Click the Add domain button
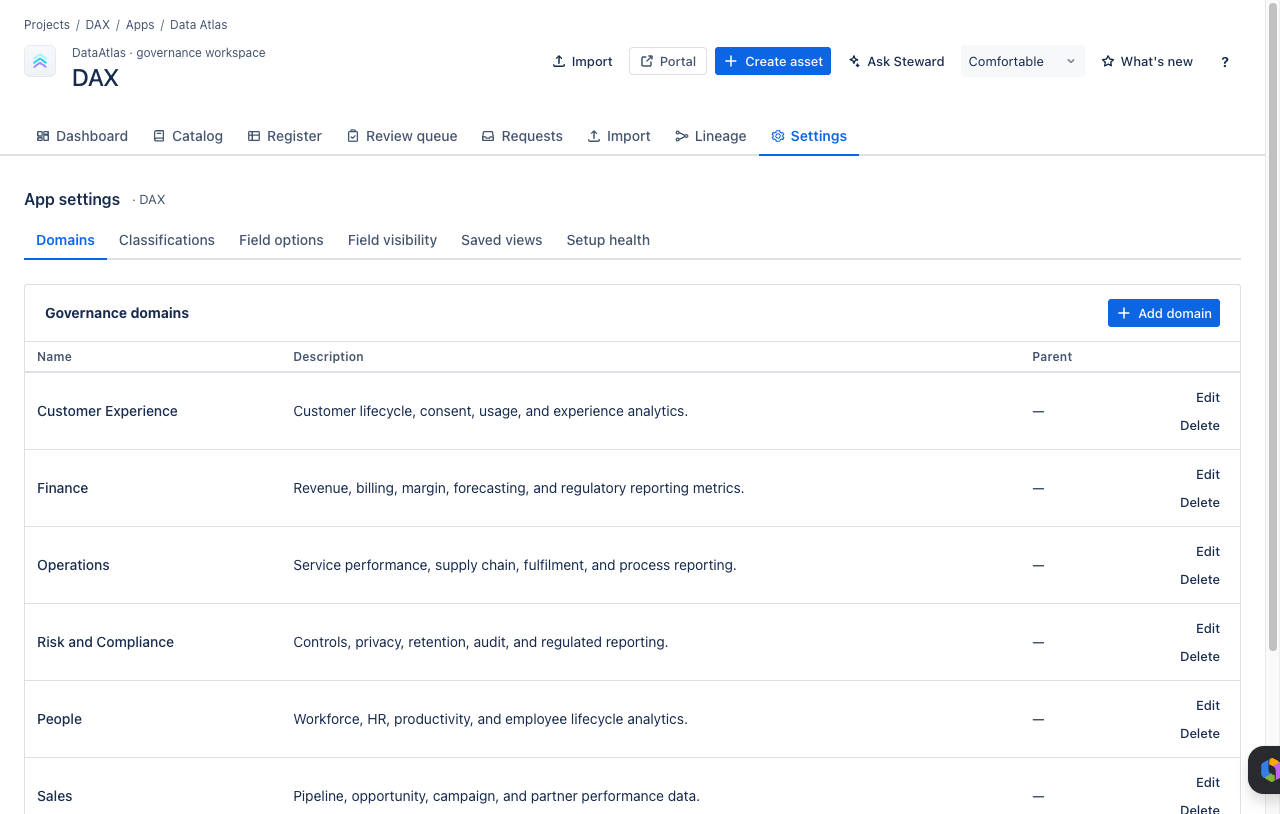Image resolution: width=1280 pixels, height=814 pixels. coord(1164,313)
